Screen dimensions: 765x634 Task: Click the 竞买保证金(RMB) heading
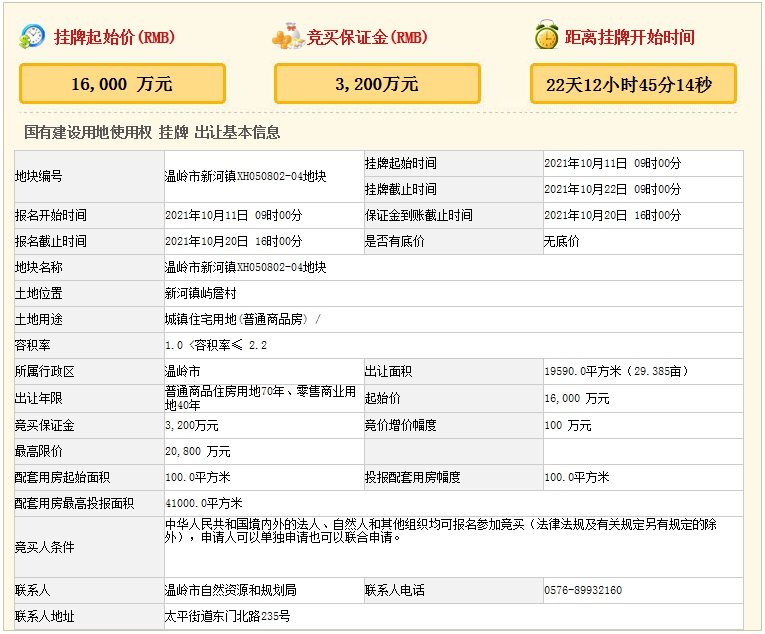click(367, 37)
